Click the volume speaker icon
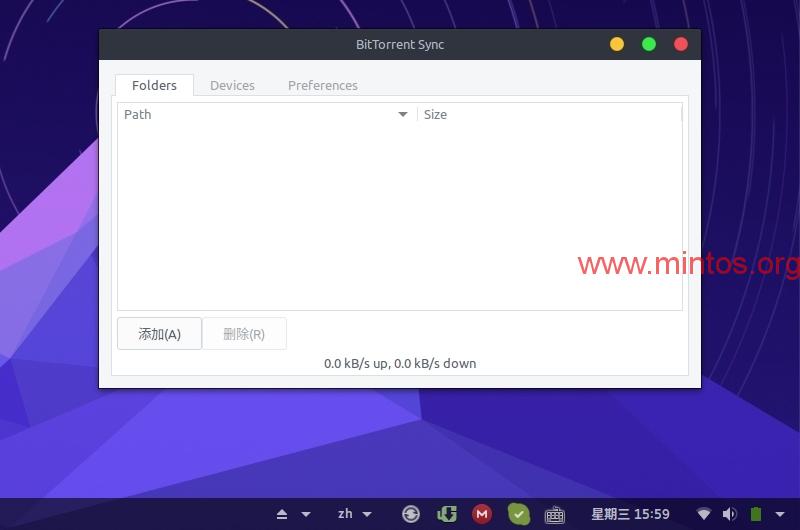Screen dimensions: 800x530 pyautogui.click(x=730, y=514)
